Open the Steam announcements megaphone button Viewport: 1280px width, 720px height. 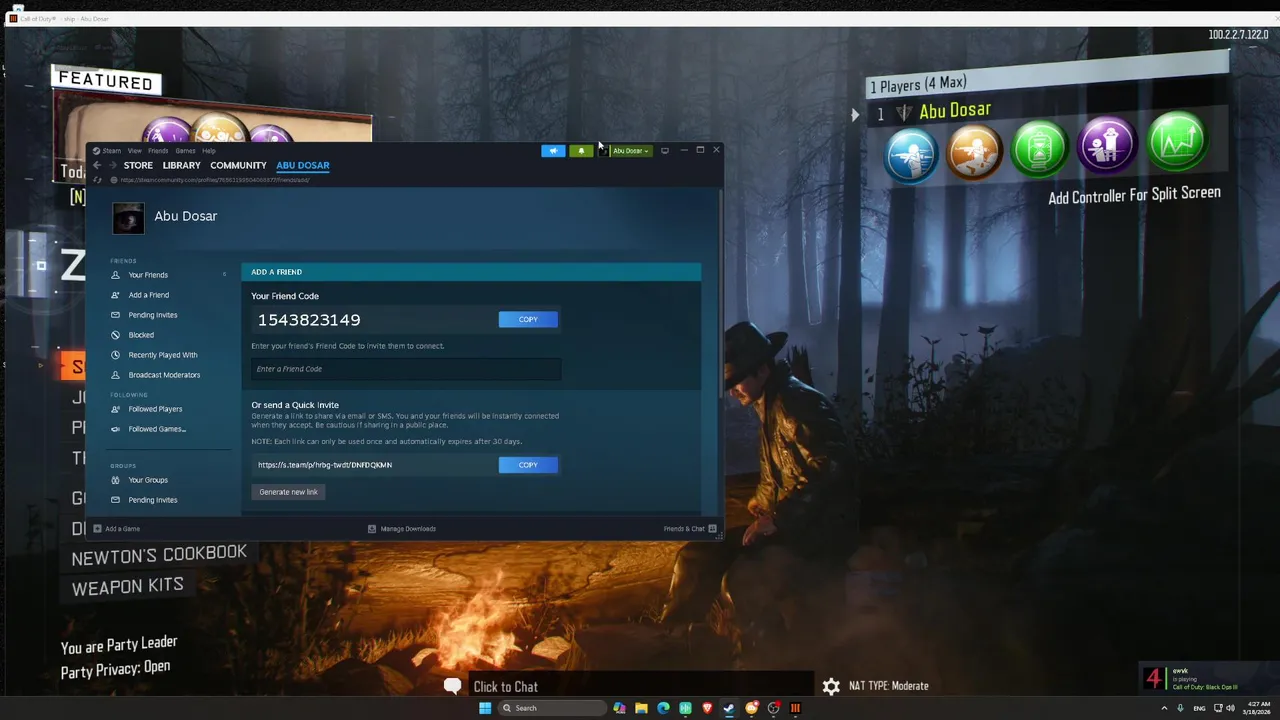pyautogui.click(x=553, y=151)
